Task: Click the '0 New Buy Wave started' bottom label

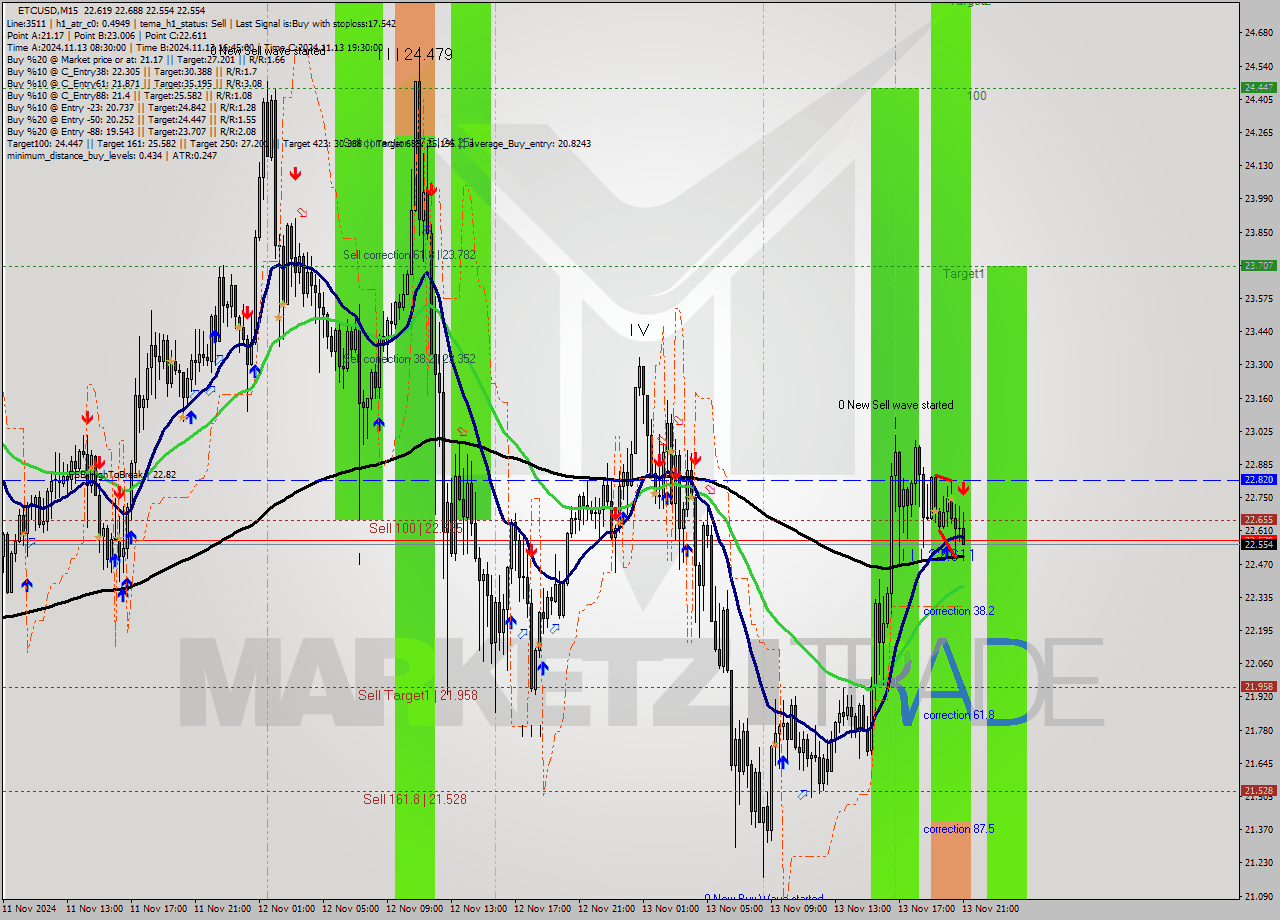Action: coord(764,898)
